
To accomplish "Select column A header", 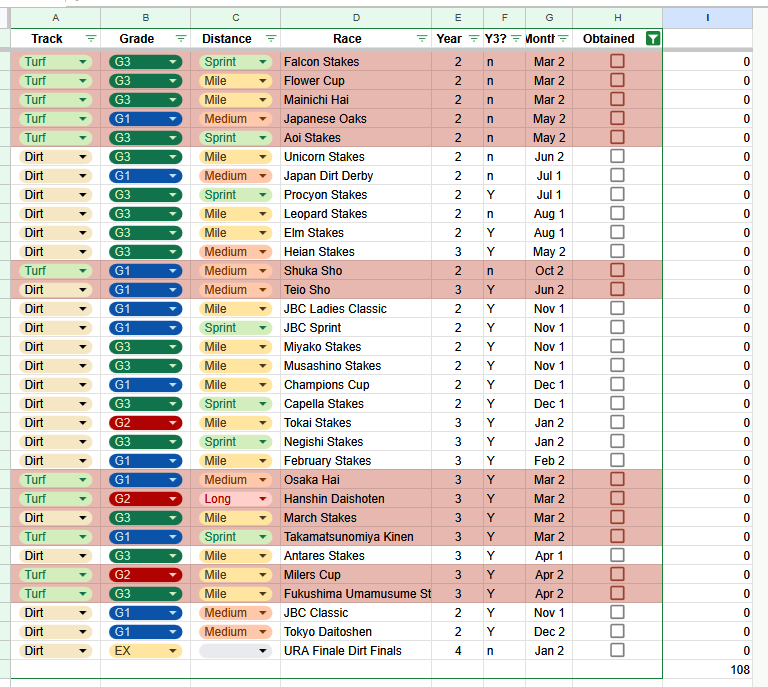I will 56,18.
